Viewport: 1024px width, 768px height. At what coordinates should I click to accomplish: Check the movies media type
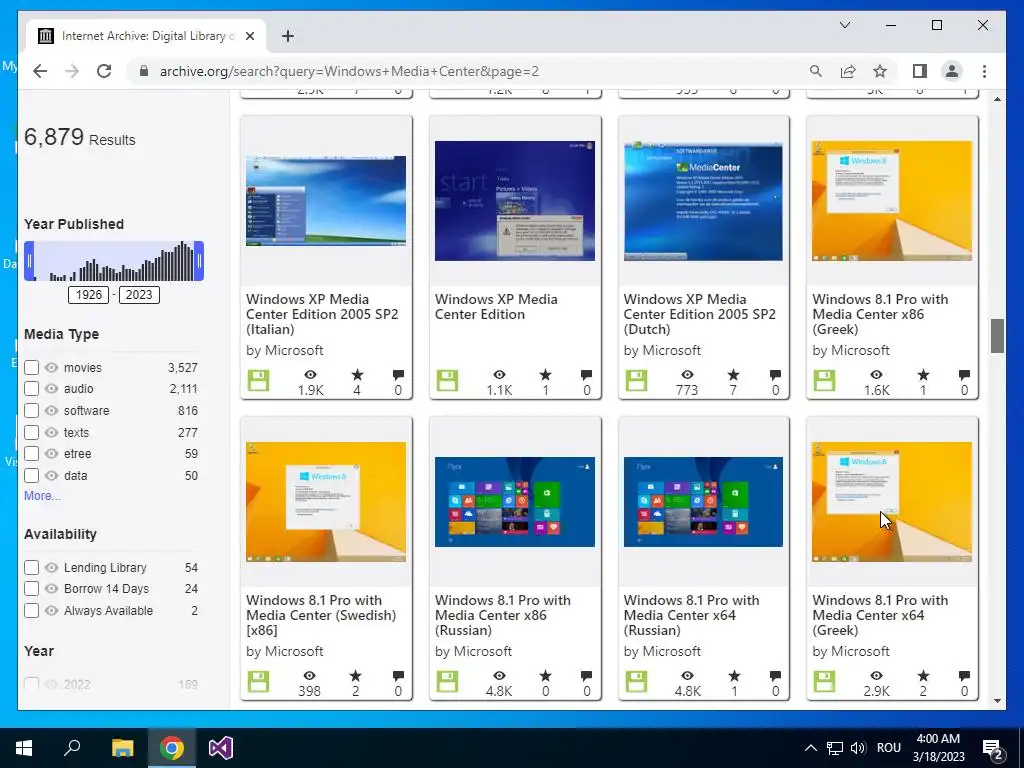[x=31, y=368]
